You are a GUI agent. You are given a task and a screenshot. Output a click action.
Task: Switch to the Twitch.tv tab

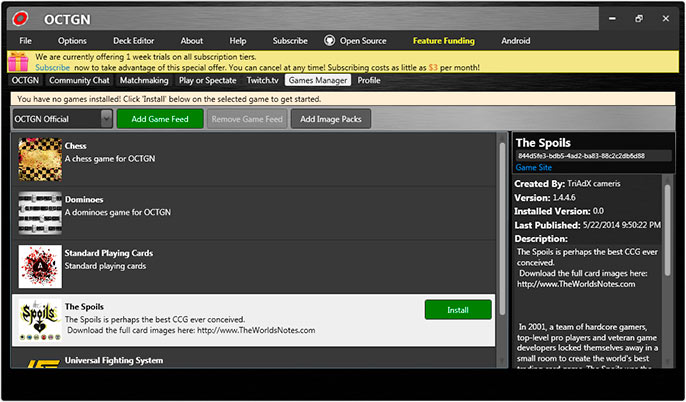262,80
